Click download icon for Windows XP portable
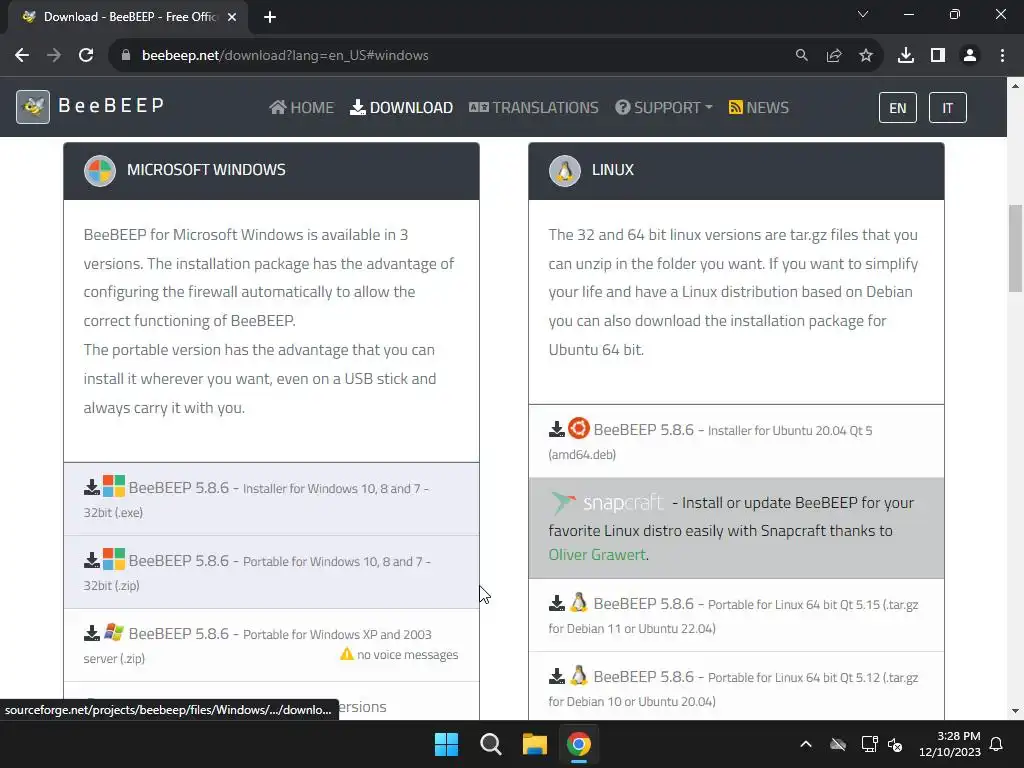This screenshot has width=1024, height=768. coord(91,633)
